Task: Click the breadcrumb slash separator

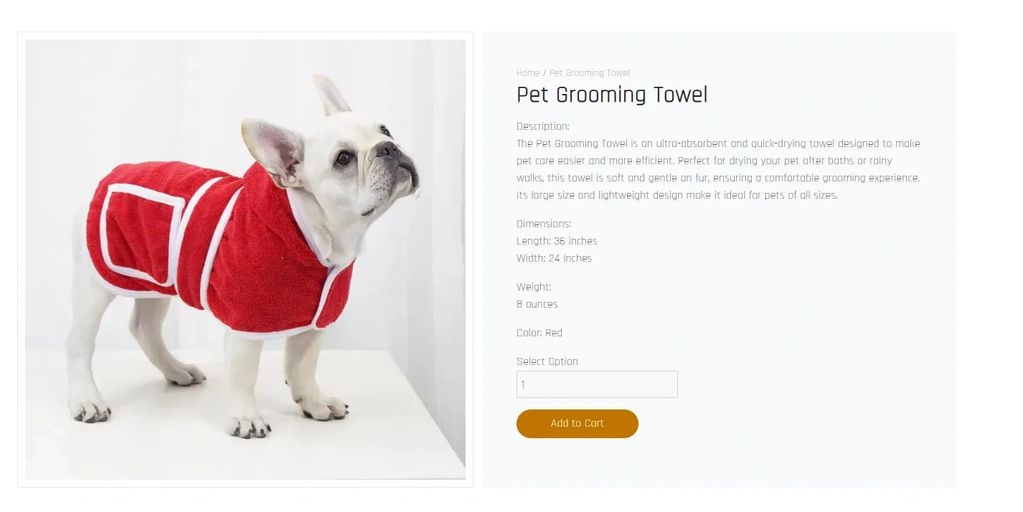Action: [545, 73]
